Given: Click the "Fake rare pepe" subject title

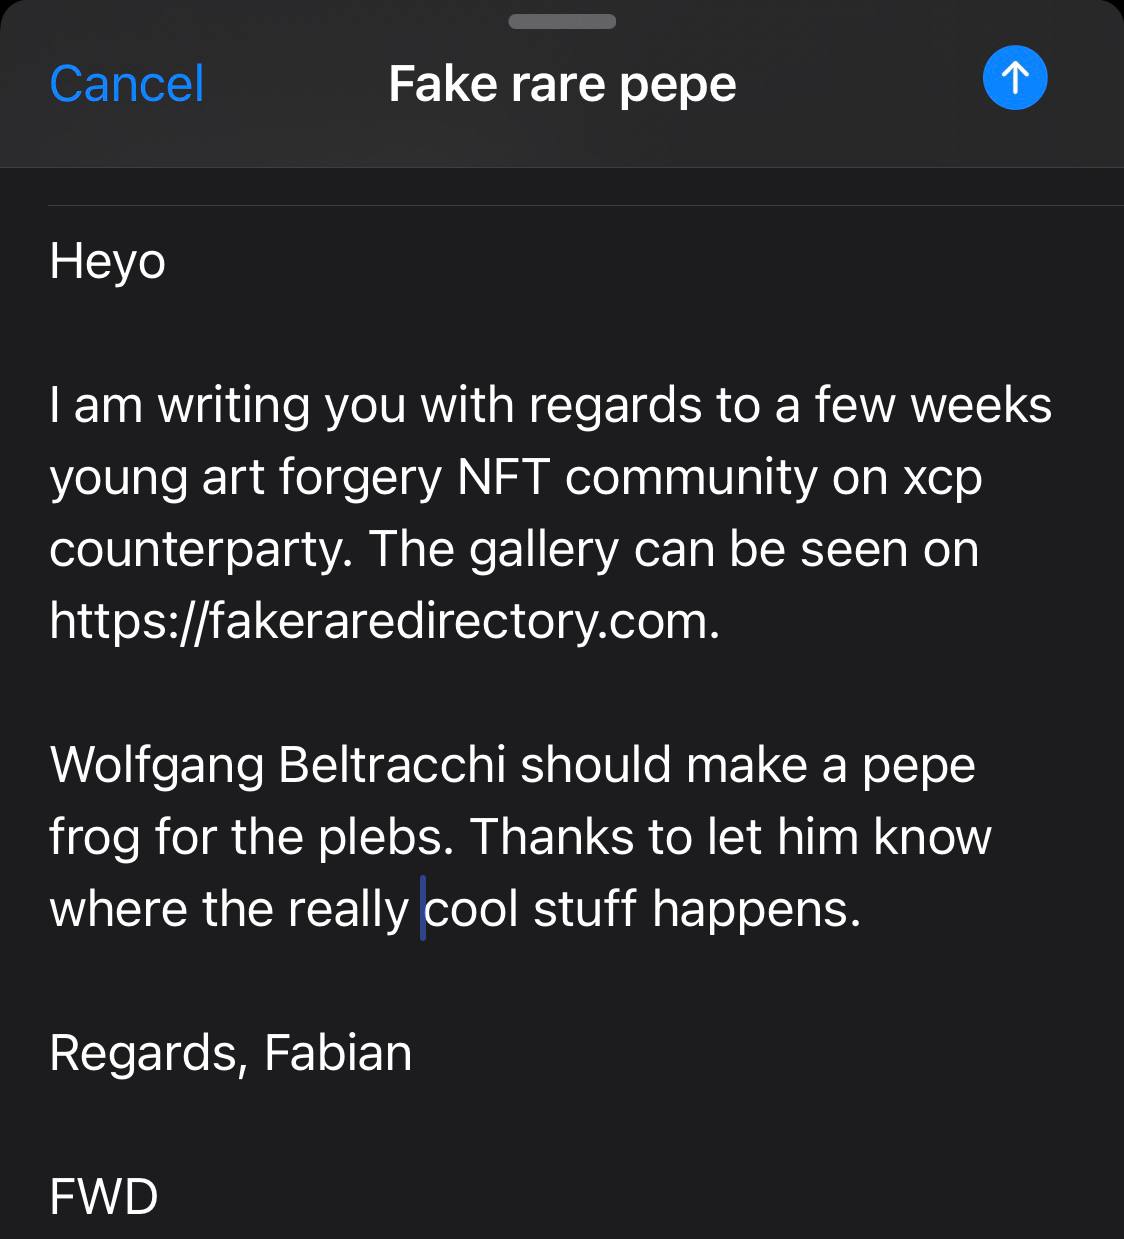Looking at the screenshot, I should [562, 84].
